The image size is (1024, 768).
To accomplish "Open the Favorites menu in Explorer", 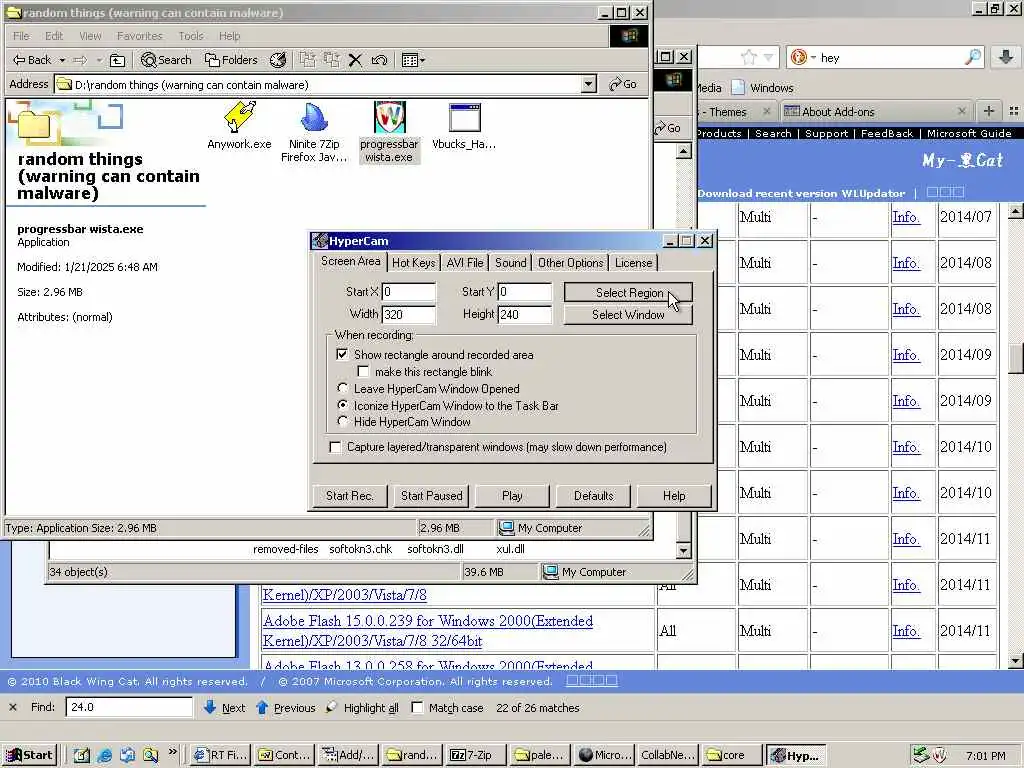I will pyautogui.click(x=139, y=36).
